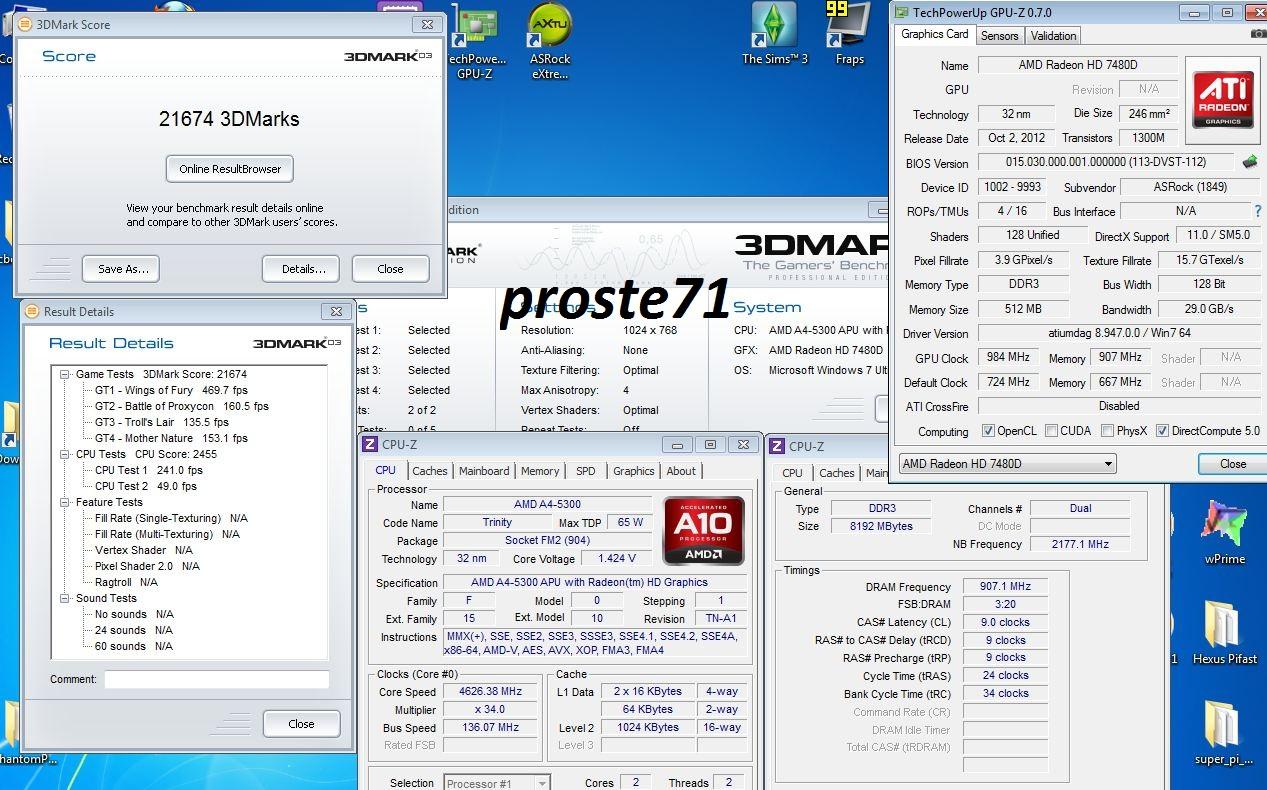Open the Hexus Pifast folder
Viewport: 1267px width, 790px height.
coord(1224,632)
